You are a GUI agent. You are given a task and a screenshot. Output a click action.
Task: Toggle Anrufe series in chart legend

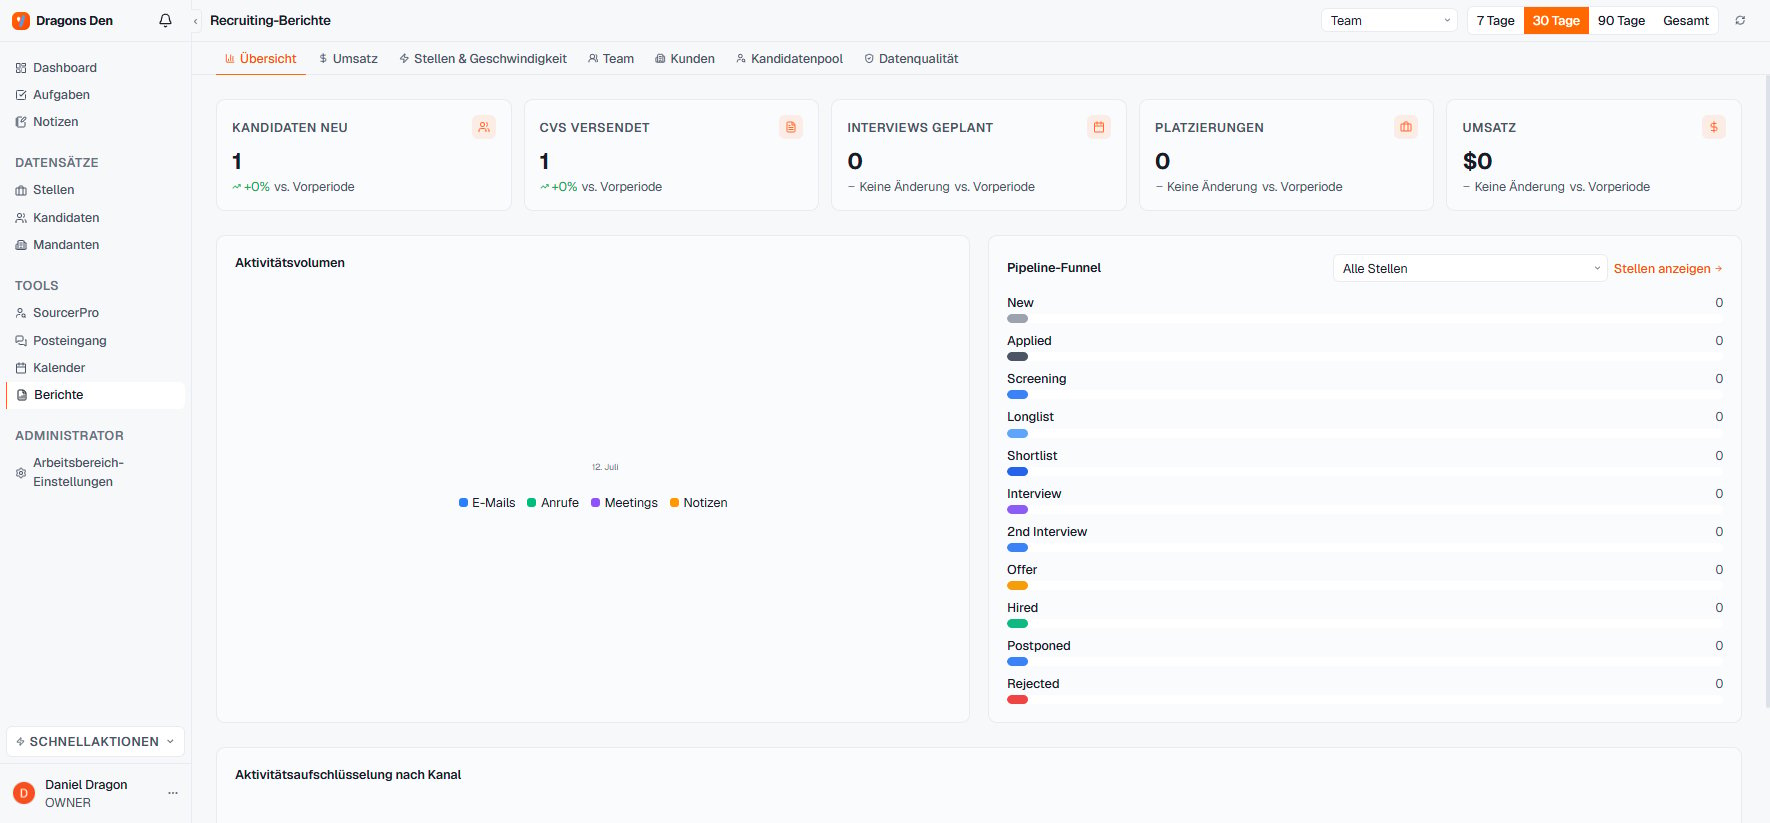tap(553, 503)
